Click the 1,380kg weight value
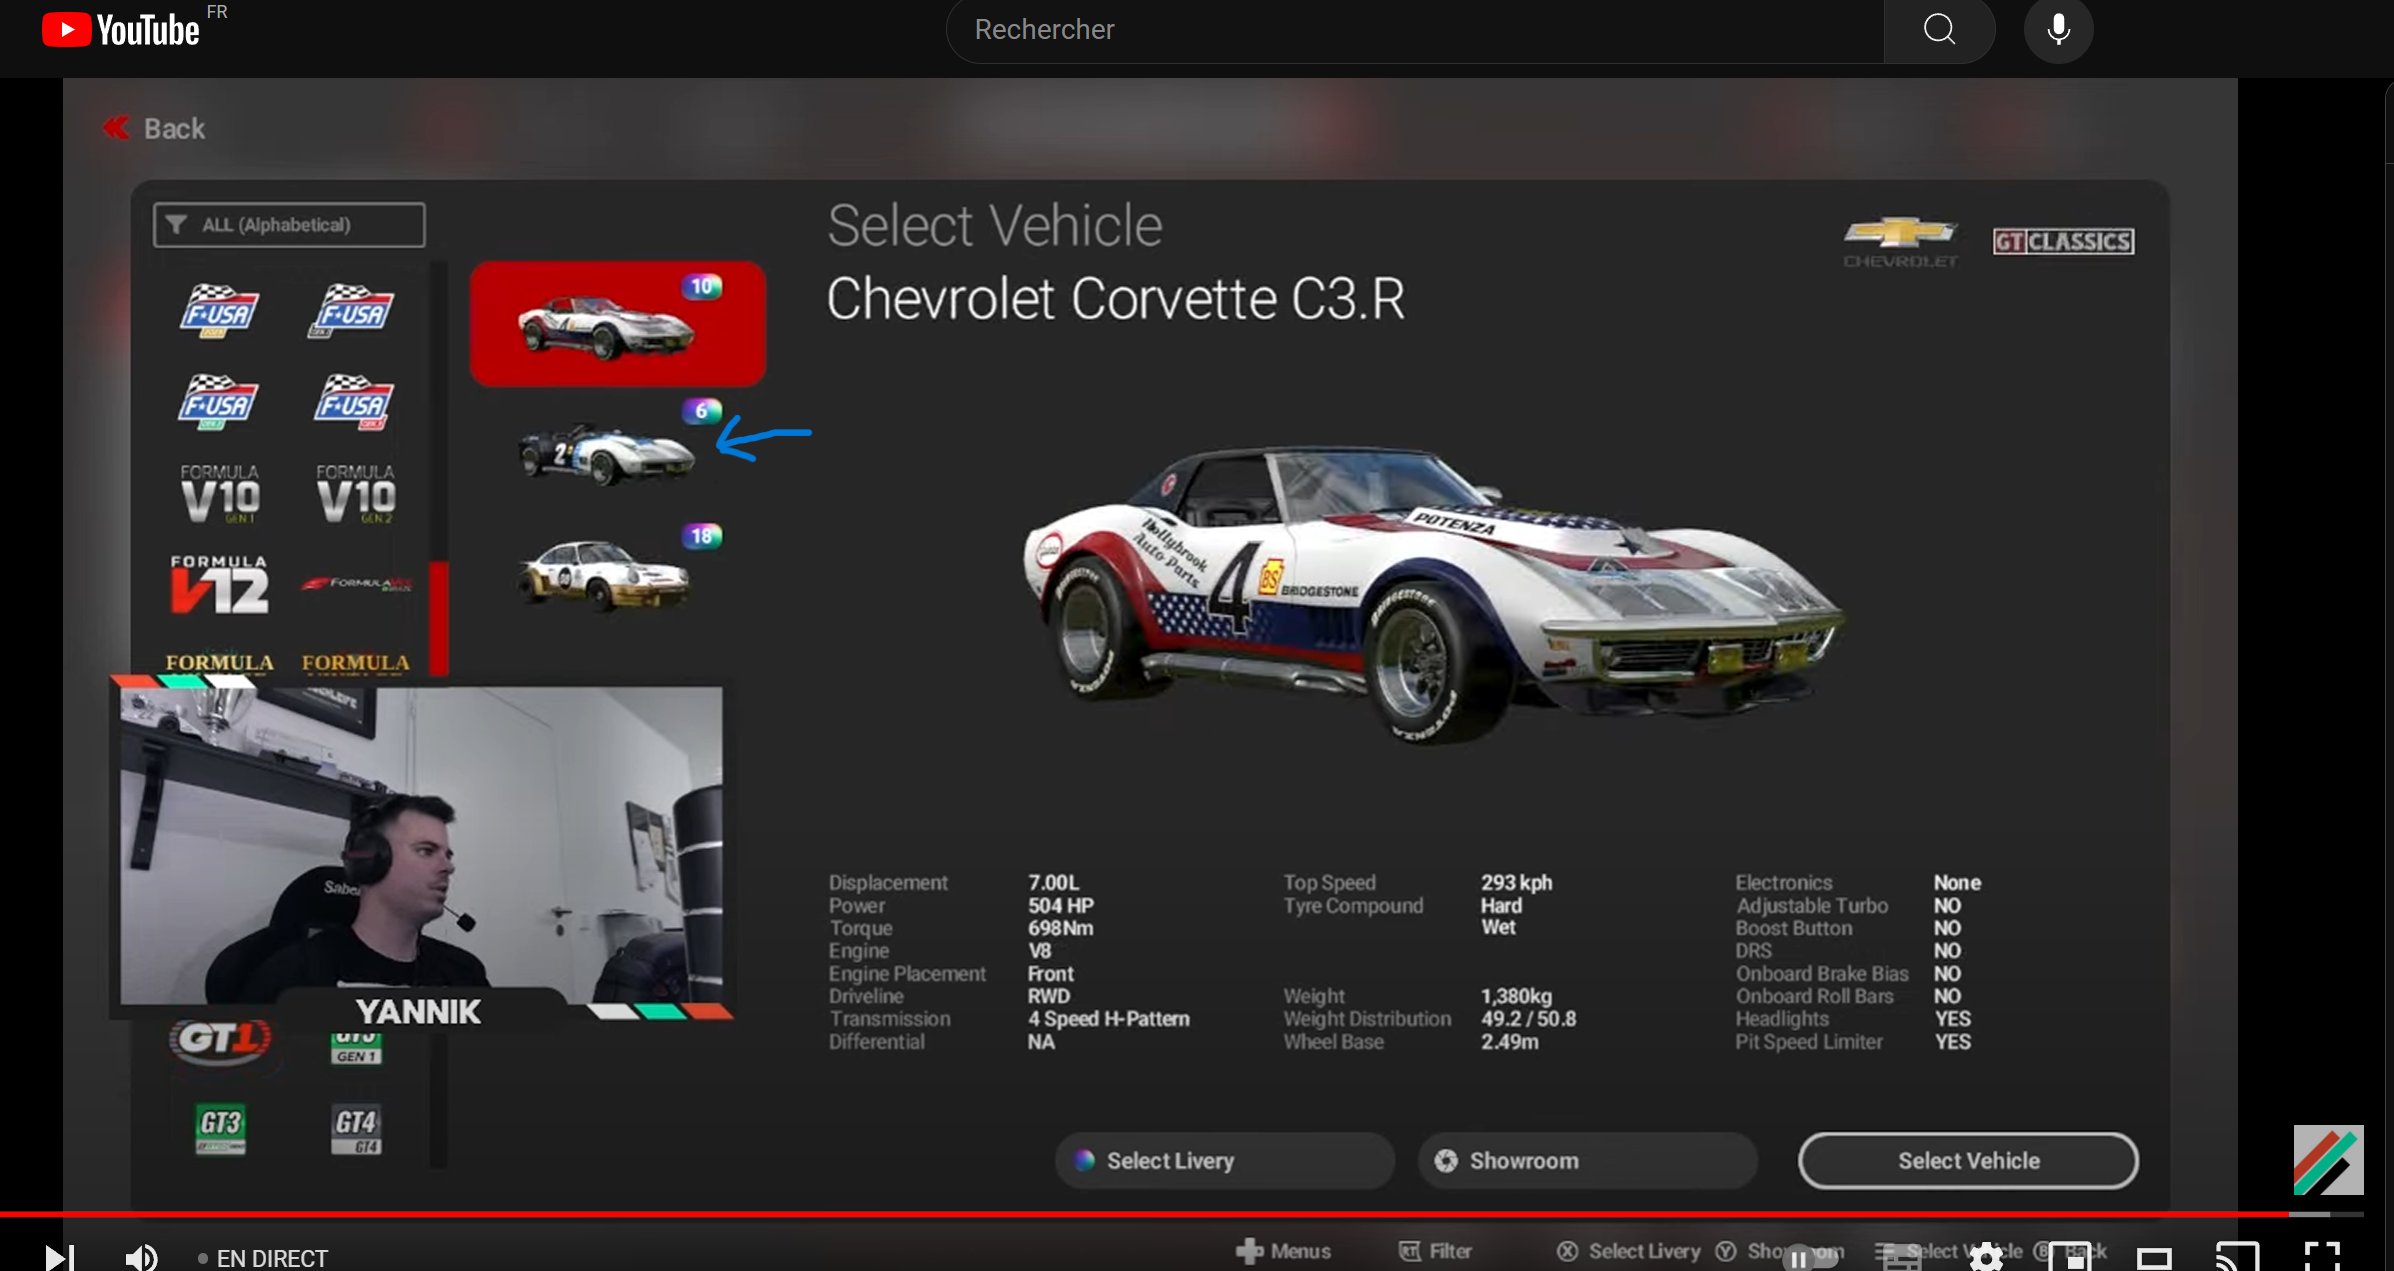The image size is (2394, 1271). tap(1516, 996)
